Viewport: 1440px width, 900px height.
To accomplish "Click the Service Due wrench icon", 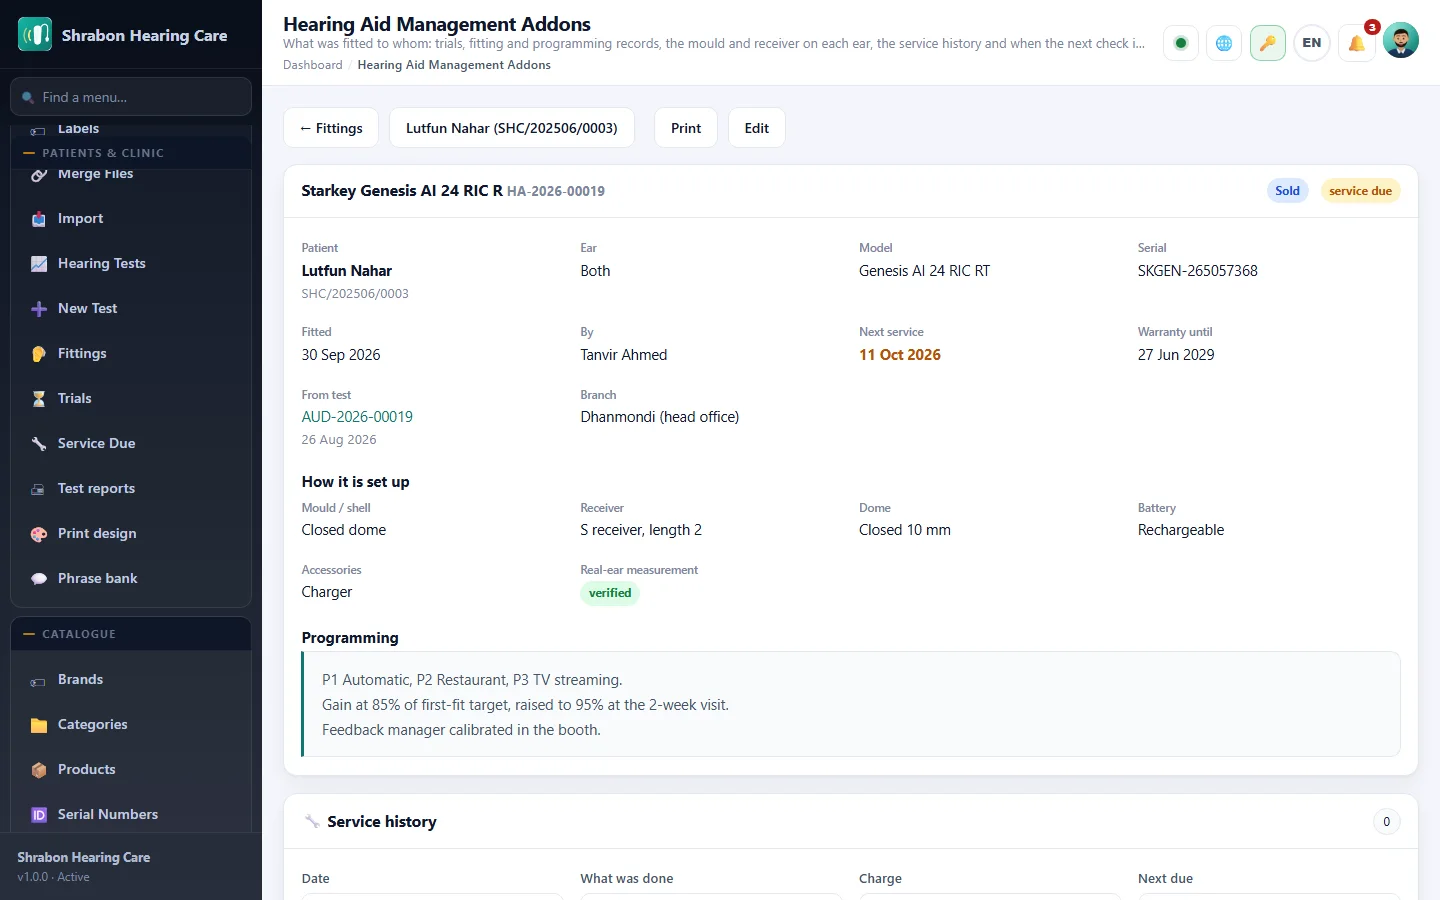I will click(39, 444).
